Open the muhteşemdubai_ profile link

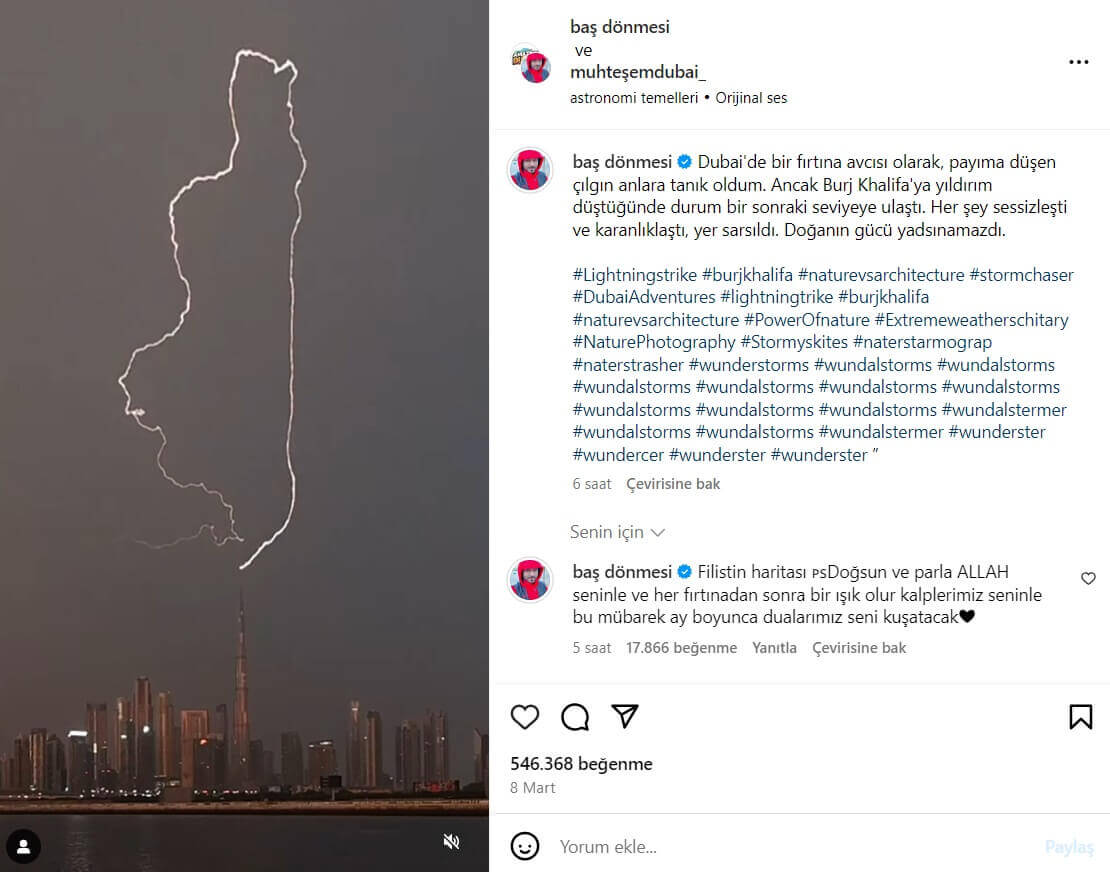tap(638, 72)
